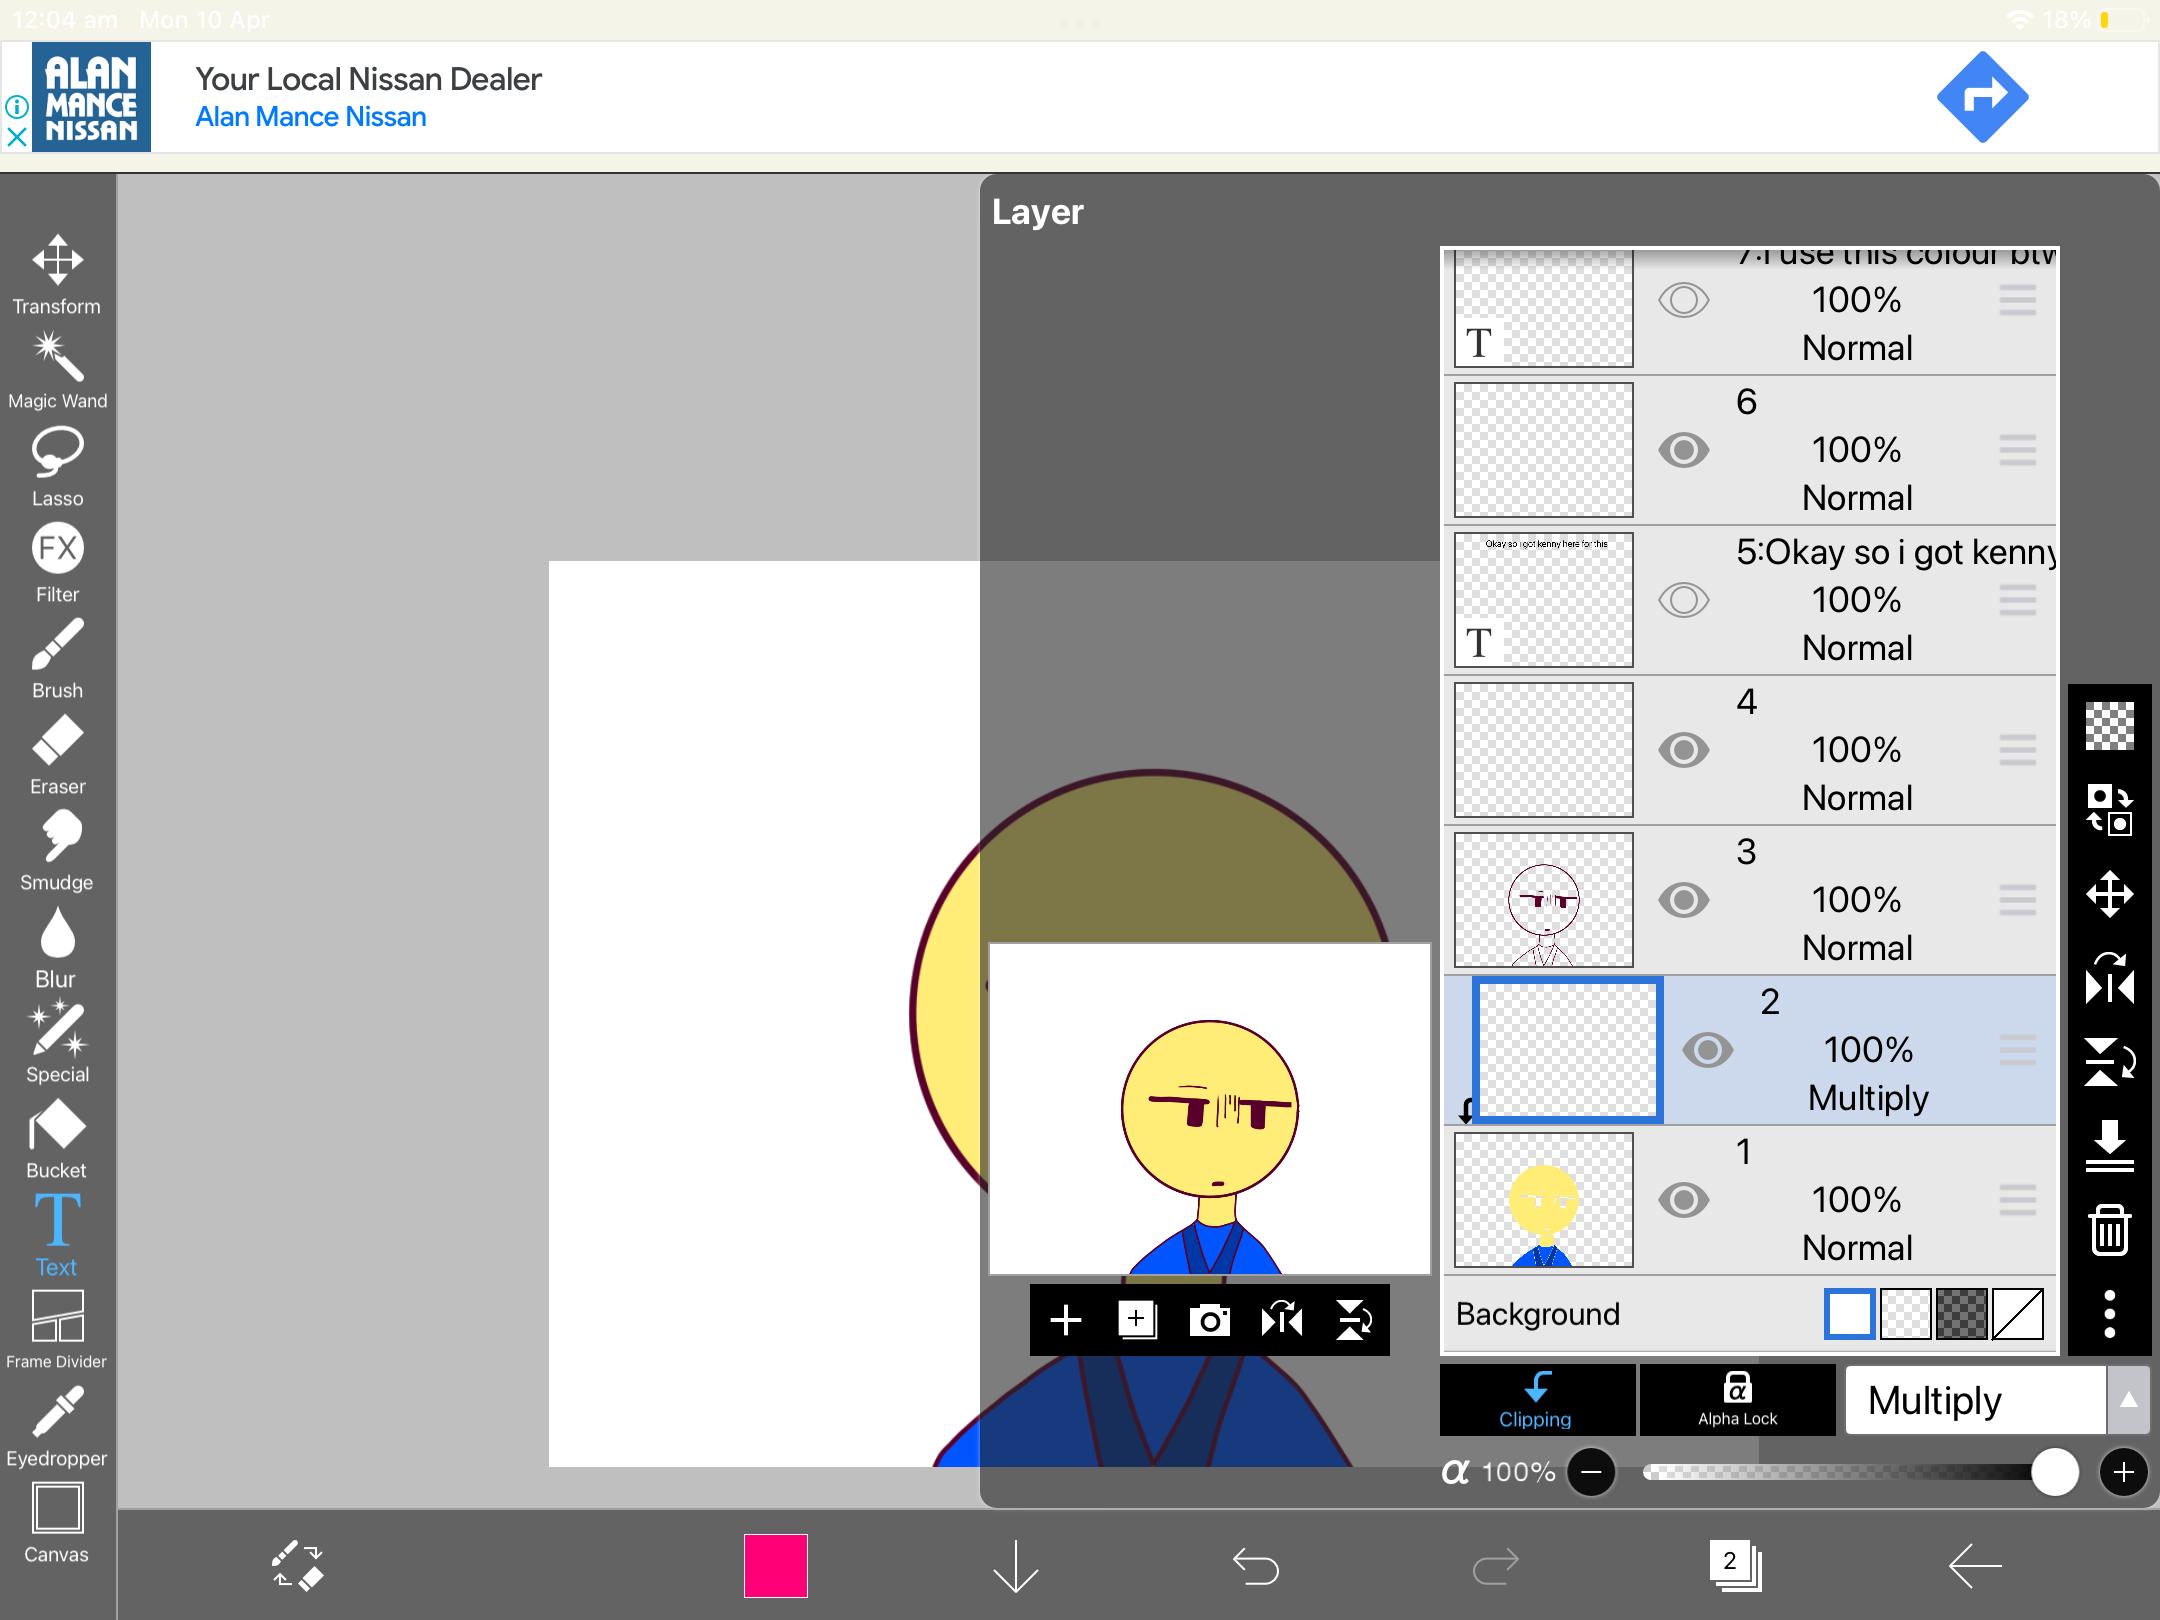2160x1620 pixels.
Task: Select the Bucket fill tool
Action: coord(57,1139)
